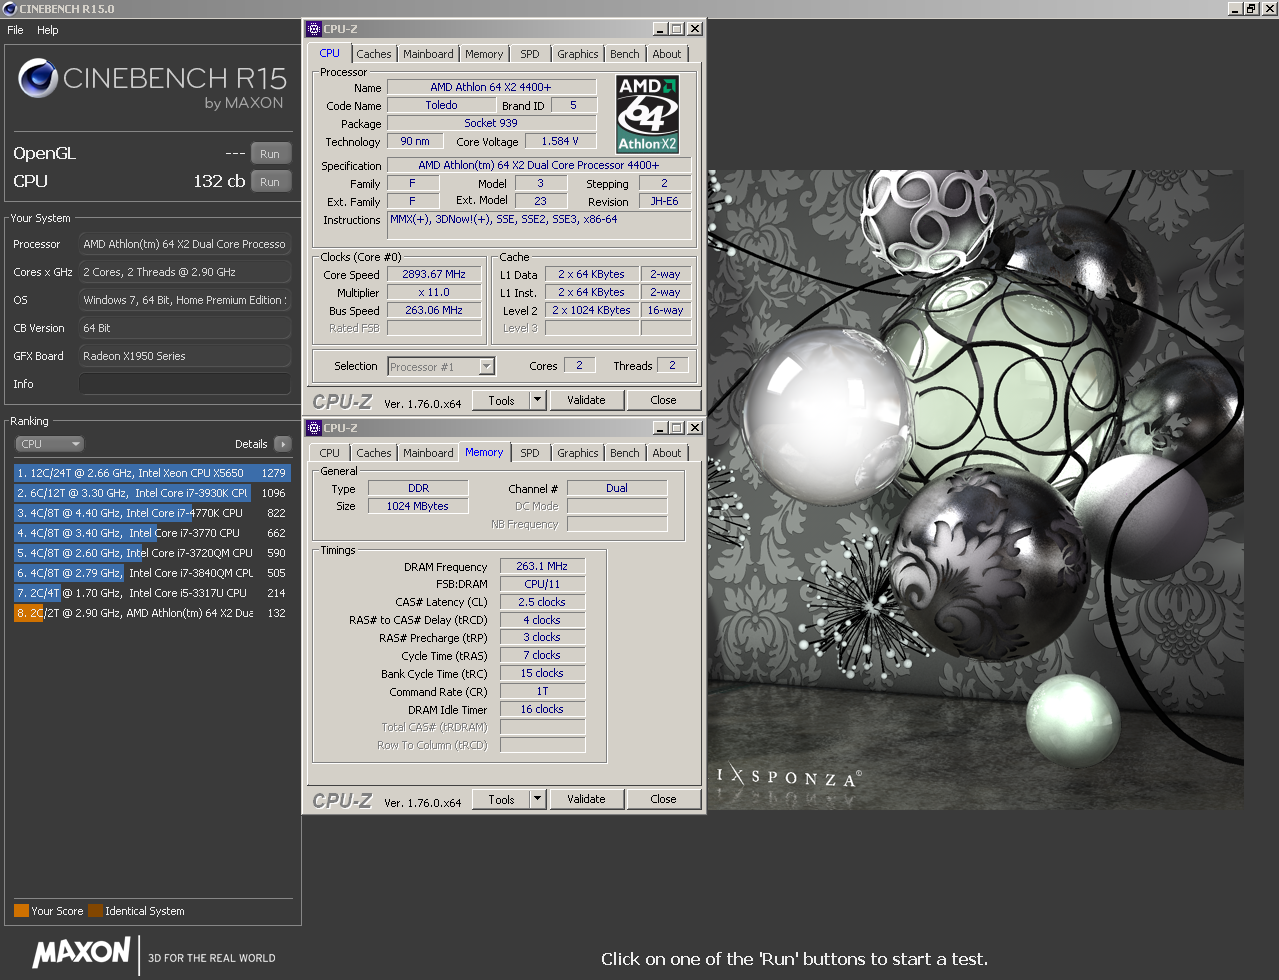This screenshot has height=980, width=1279.
Task: Click the rendered spheres scene image
Action: coord(975,490)
